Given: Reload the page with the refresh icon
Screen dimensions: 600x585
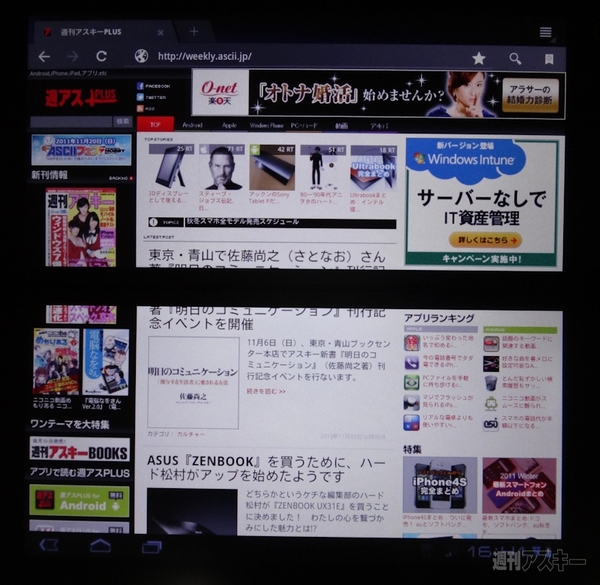Looking at the screenshot, I should coord(101,56).
